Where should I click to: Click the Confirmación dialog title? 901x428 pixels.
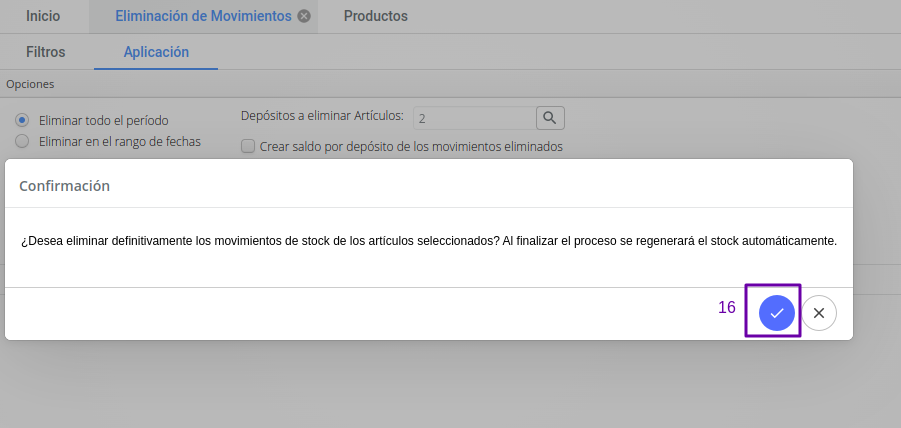(64, 186)
